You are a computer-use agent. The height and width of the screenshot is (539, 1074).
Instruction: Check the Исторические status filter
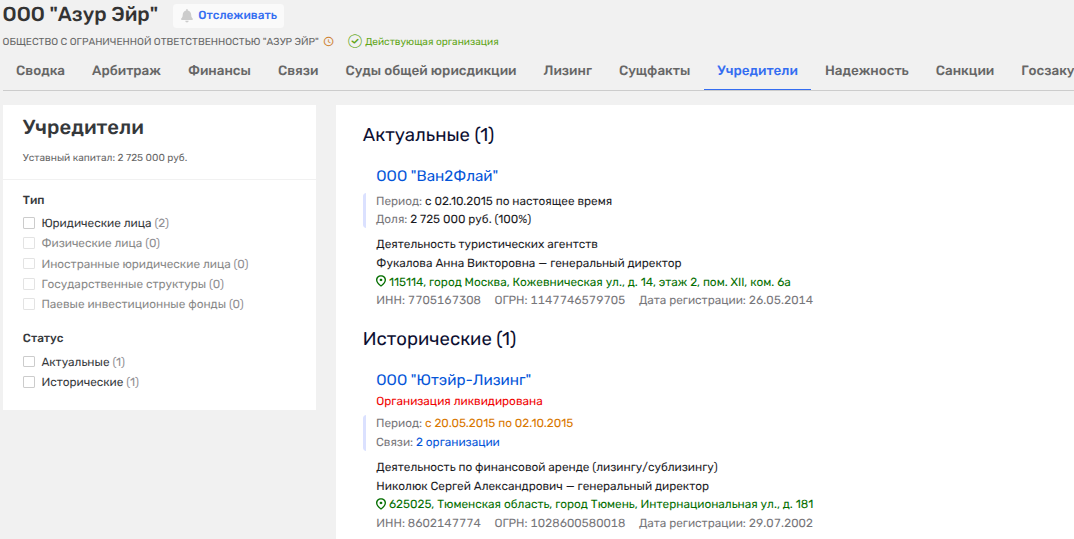click(x=29, y=382)
